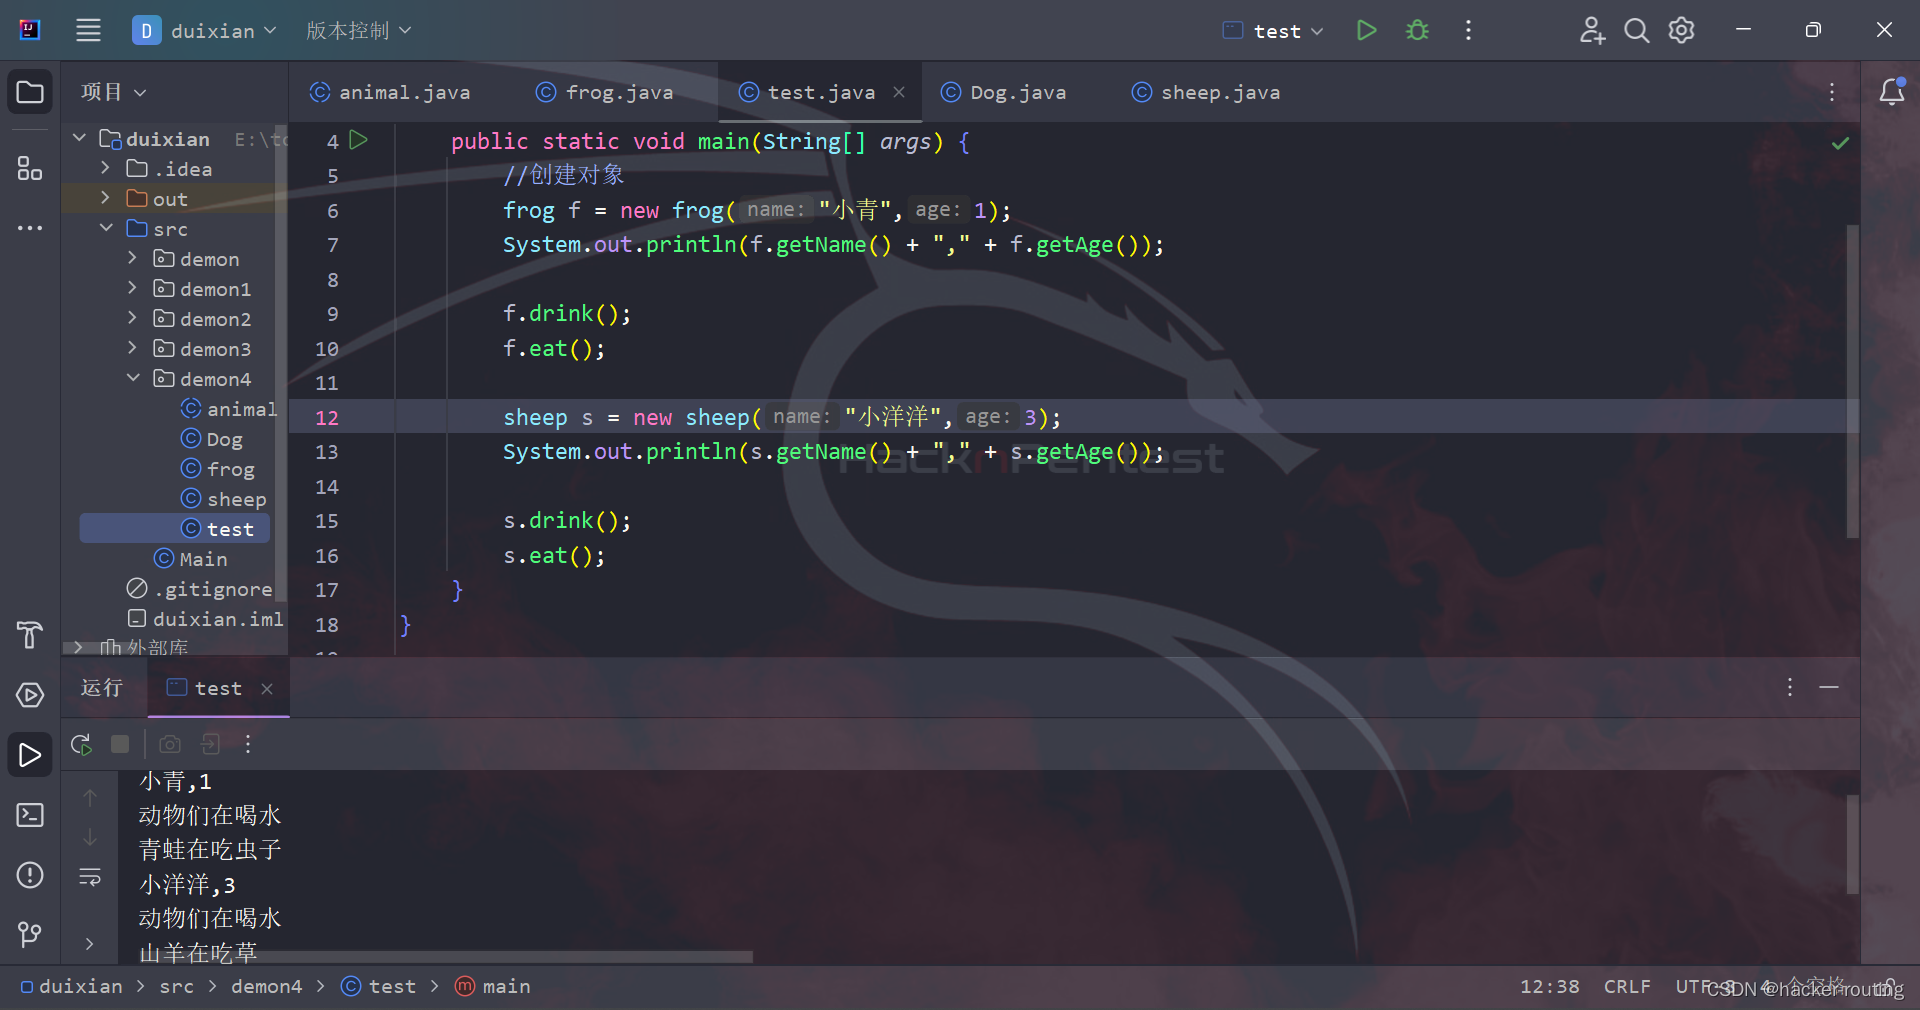The height and width of the screenshot is (1010, 1920).
Task: Open the Problems tool window icon
Action: (x=30, y=875)
